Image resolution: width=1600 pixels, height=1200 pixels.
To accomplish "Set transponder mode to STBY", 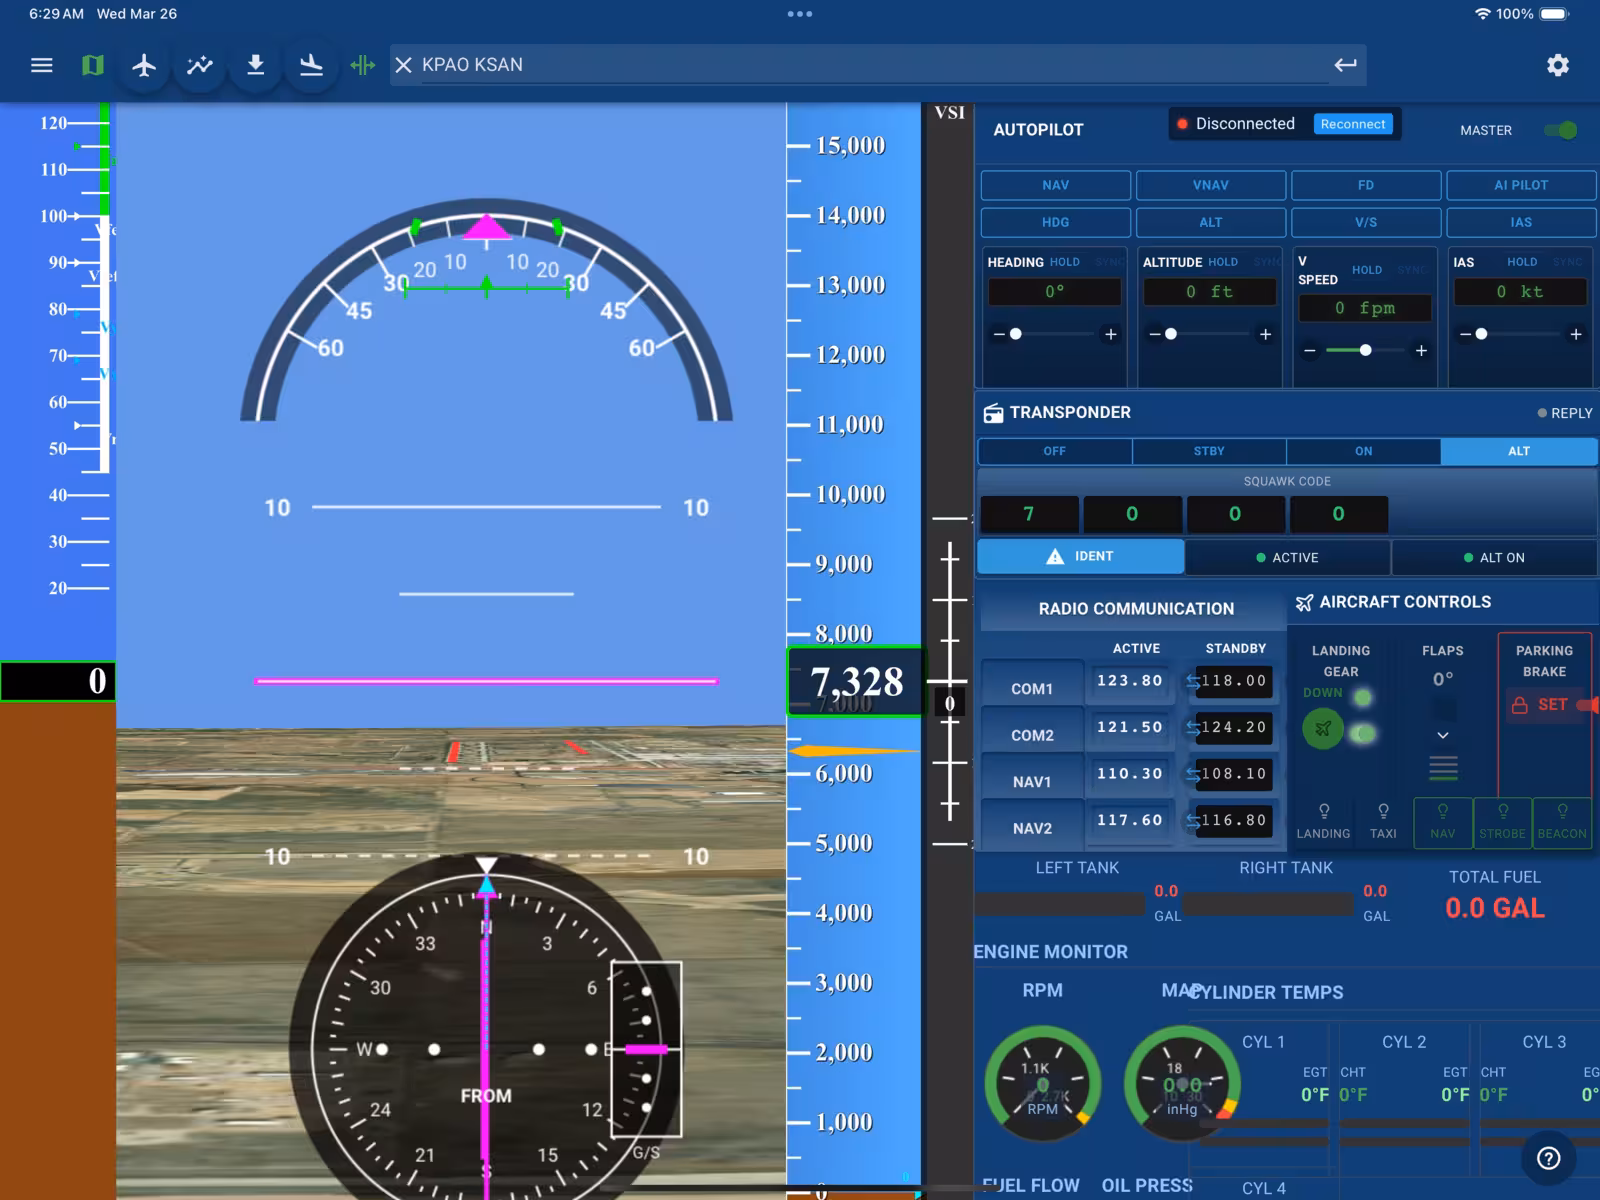I will pos(1208,451).
